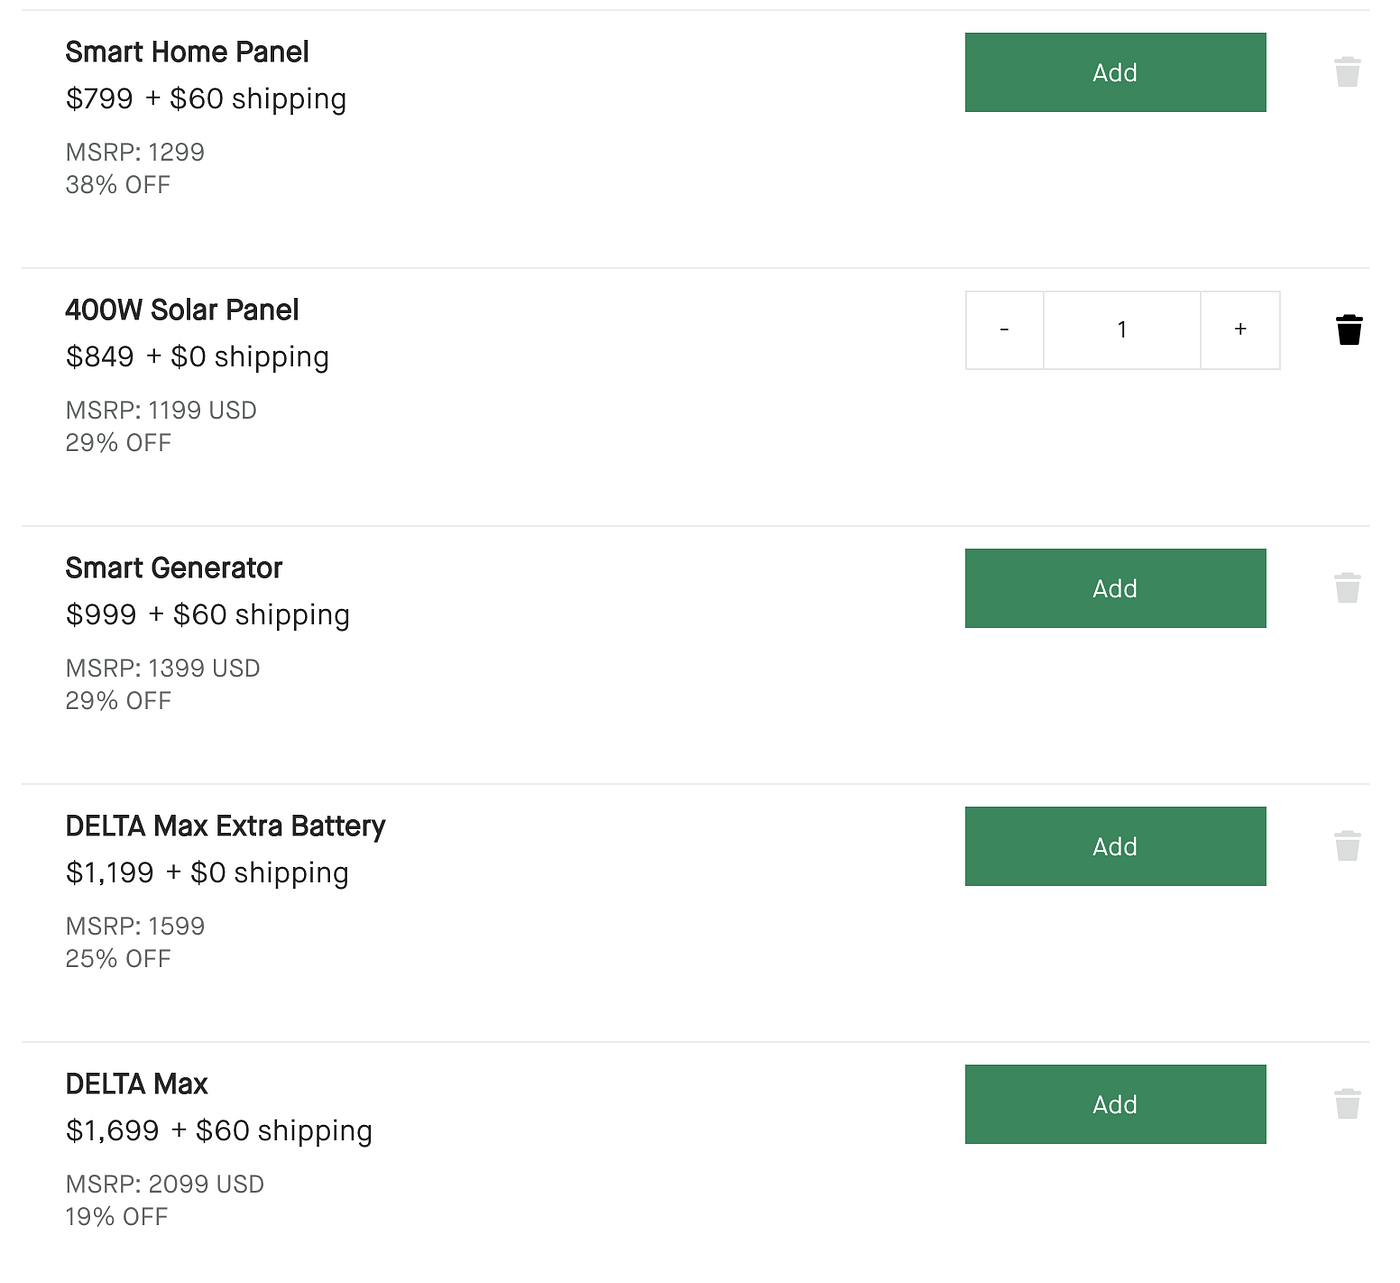Click the trash icon in DELTA Max row
The width and height of the screenshot is (1400, 1283).
[x=1347, y=1104]
